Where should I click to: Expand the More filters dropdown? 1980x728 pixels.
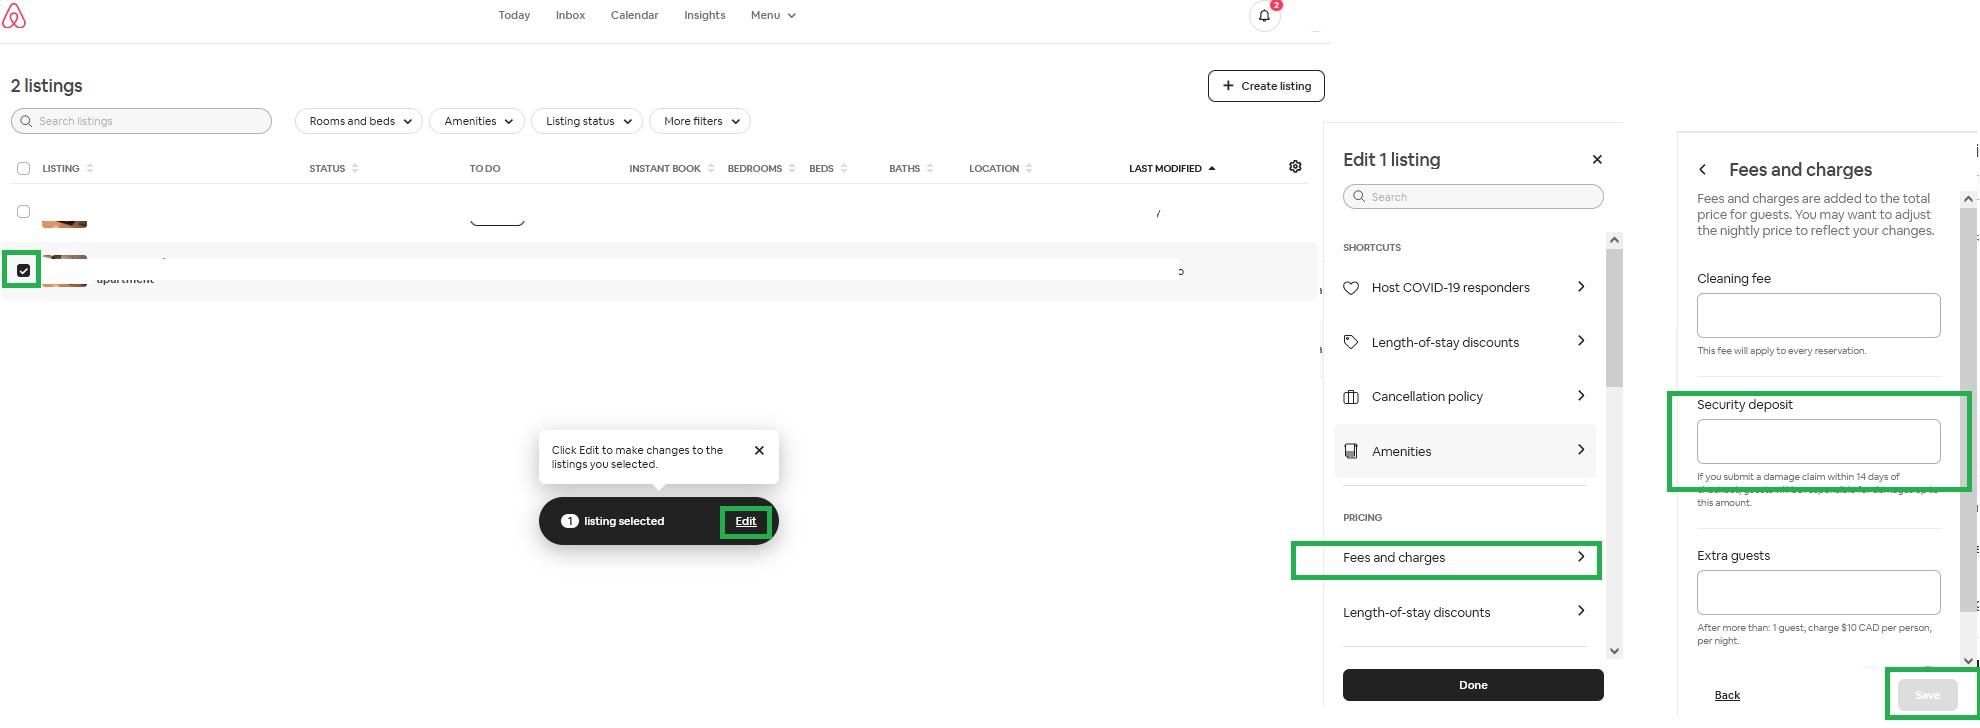tap(700, 121)
